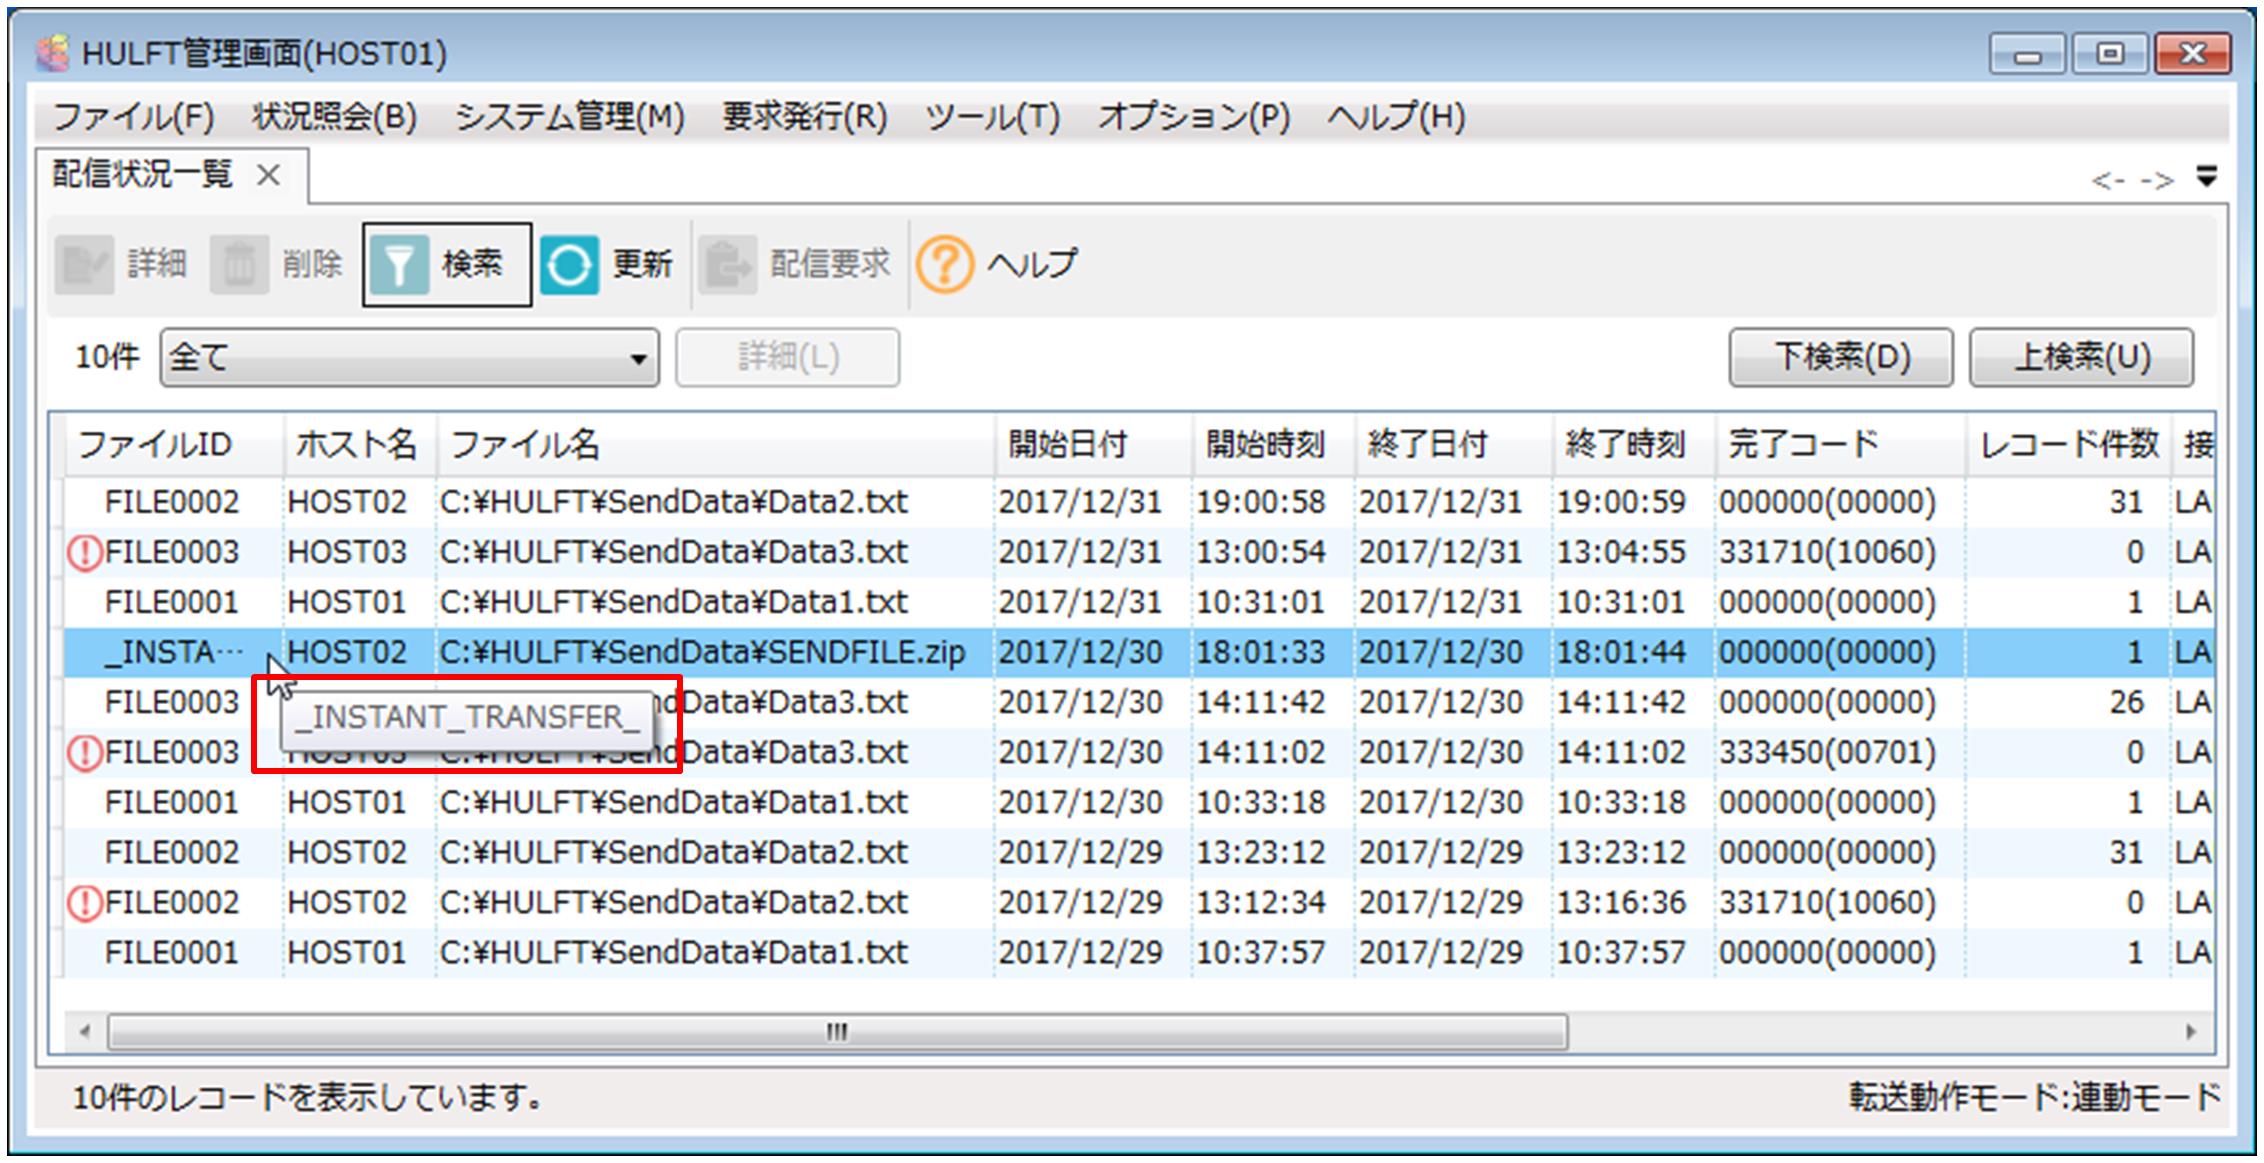
Task: Select FILE0002 row started 13:23:12
Action: click(1140, 852)
